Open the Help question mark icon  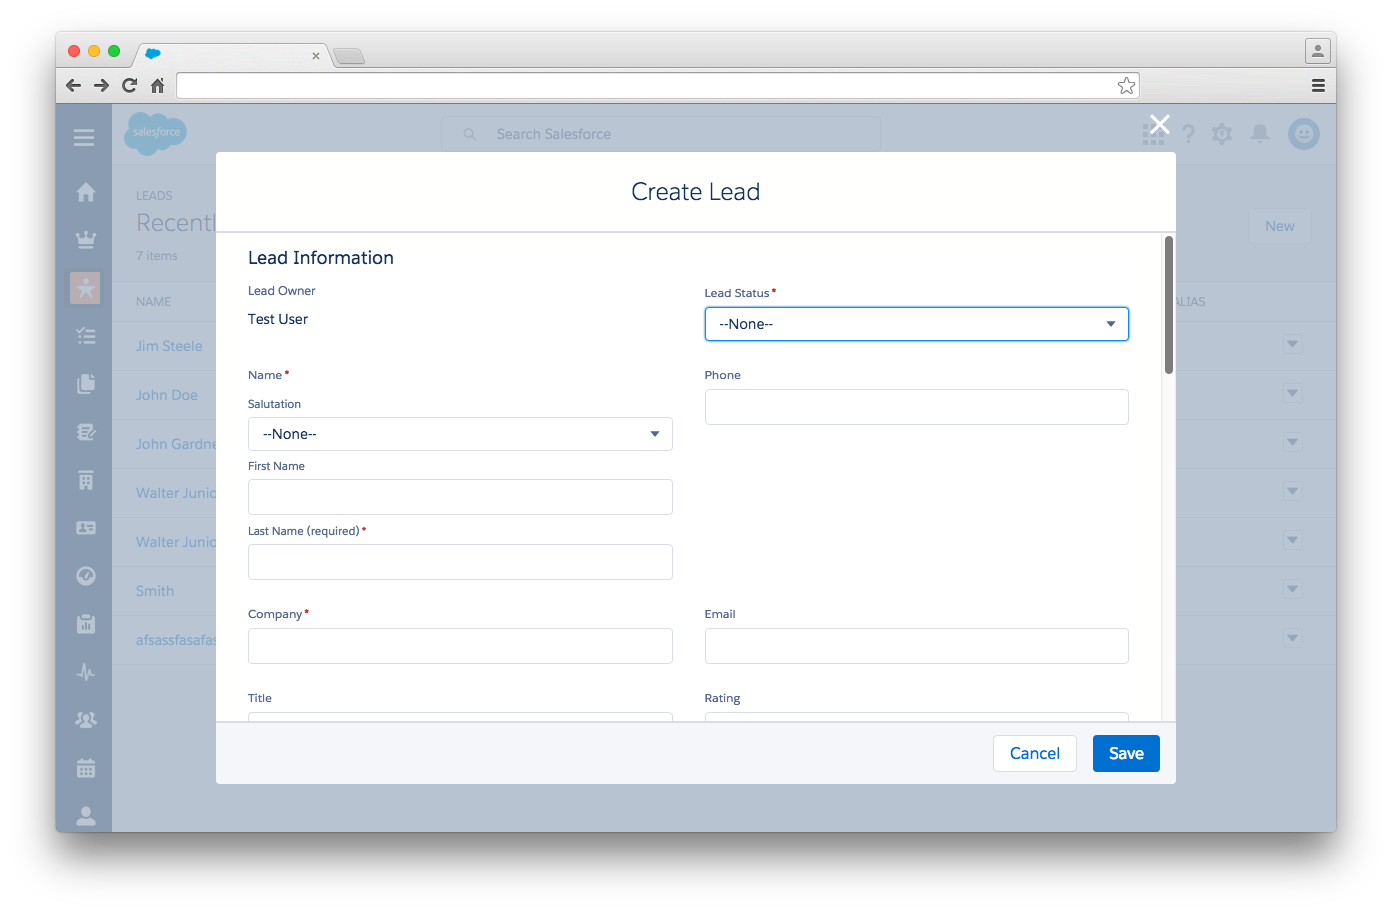(x=1188, y=134)
